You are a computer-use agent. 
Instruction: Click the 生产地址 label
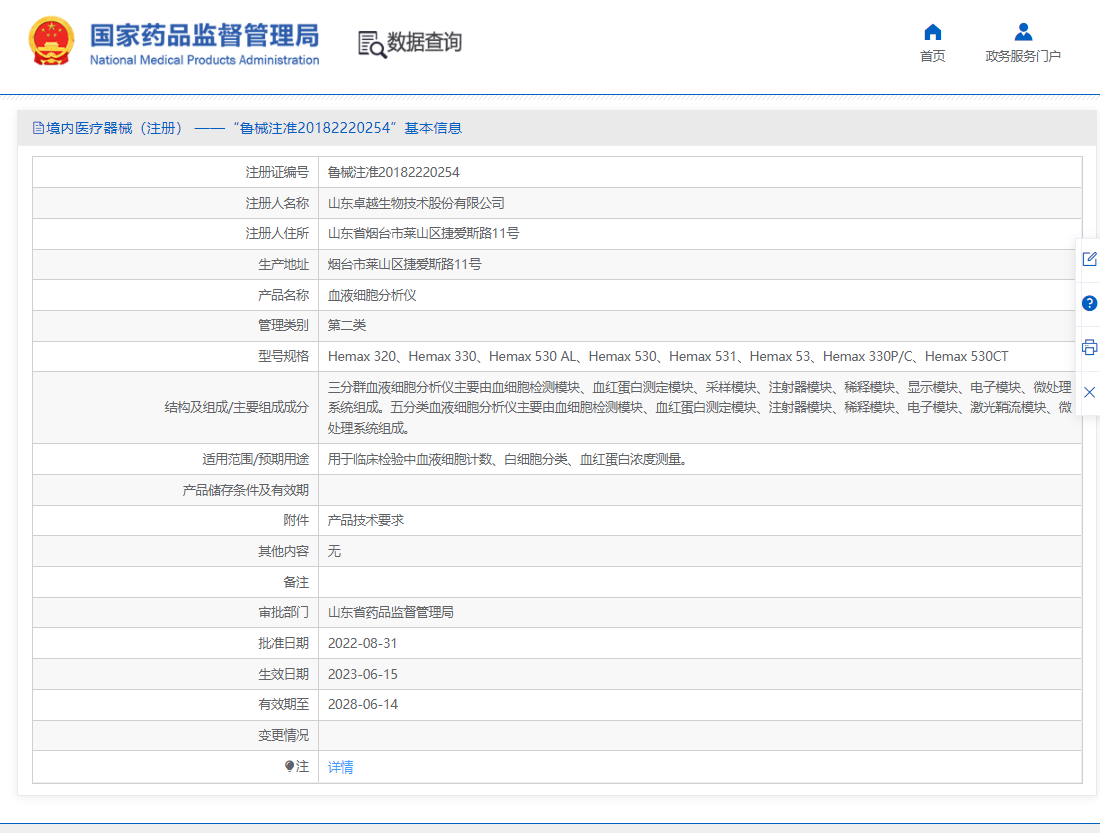(x=283, y=264)
